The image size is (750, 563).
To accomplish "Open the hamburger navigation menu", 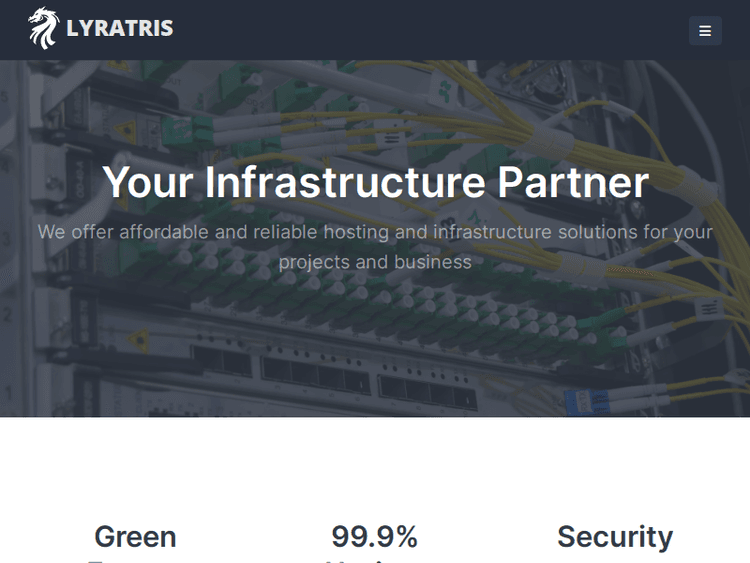I will 705,31.
